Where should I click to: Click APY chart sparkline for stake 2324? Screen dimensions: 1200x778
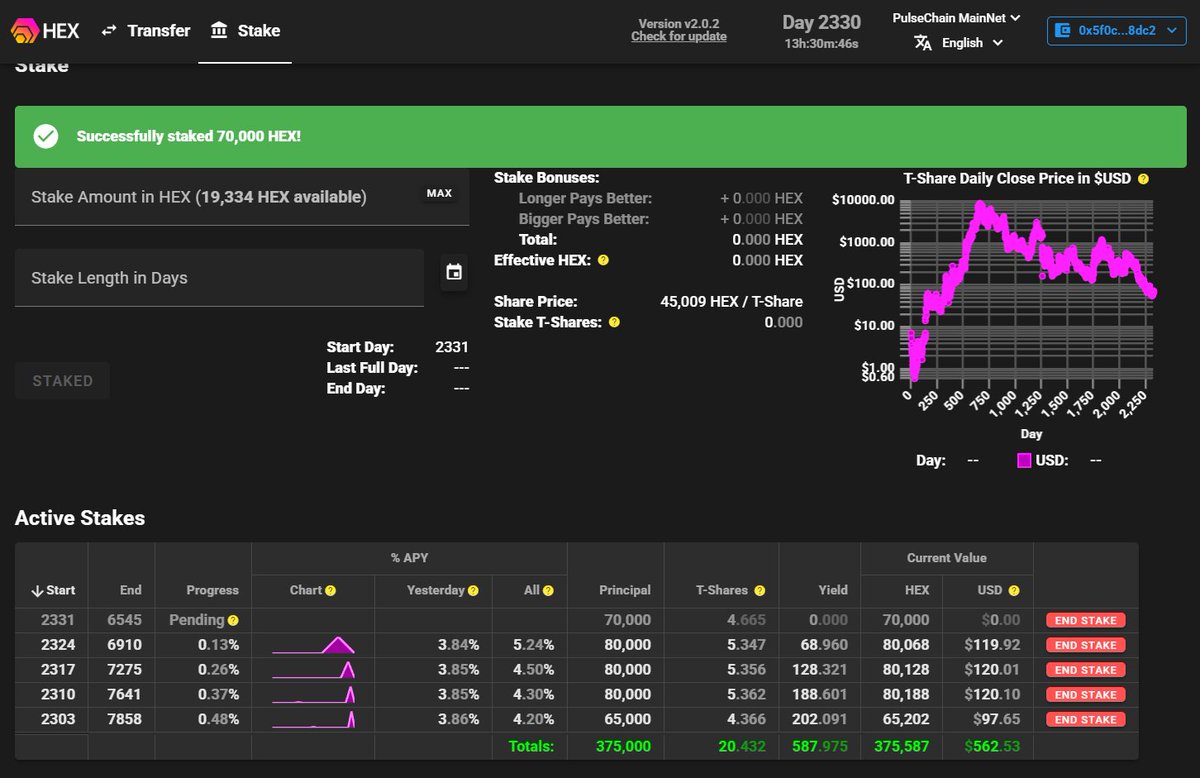pos(313,645)
